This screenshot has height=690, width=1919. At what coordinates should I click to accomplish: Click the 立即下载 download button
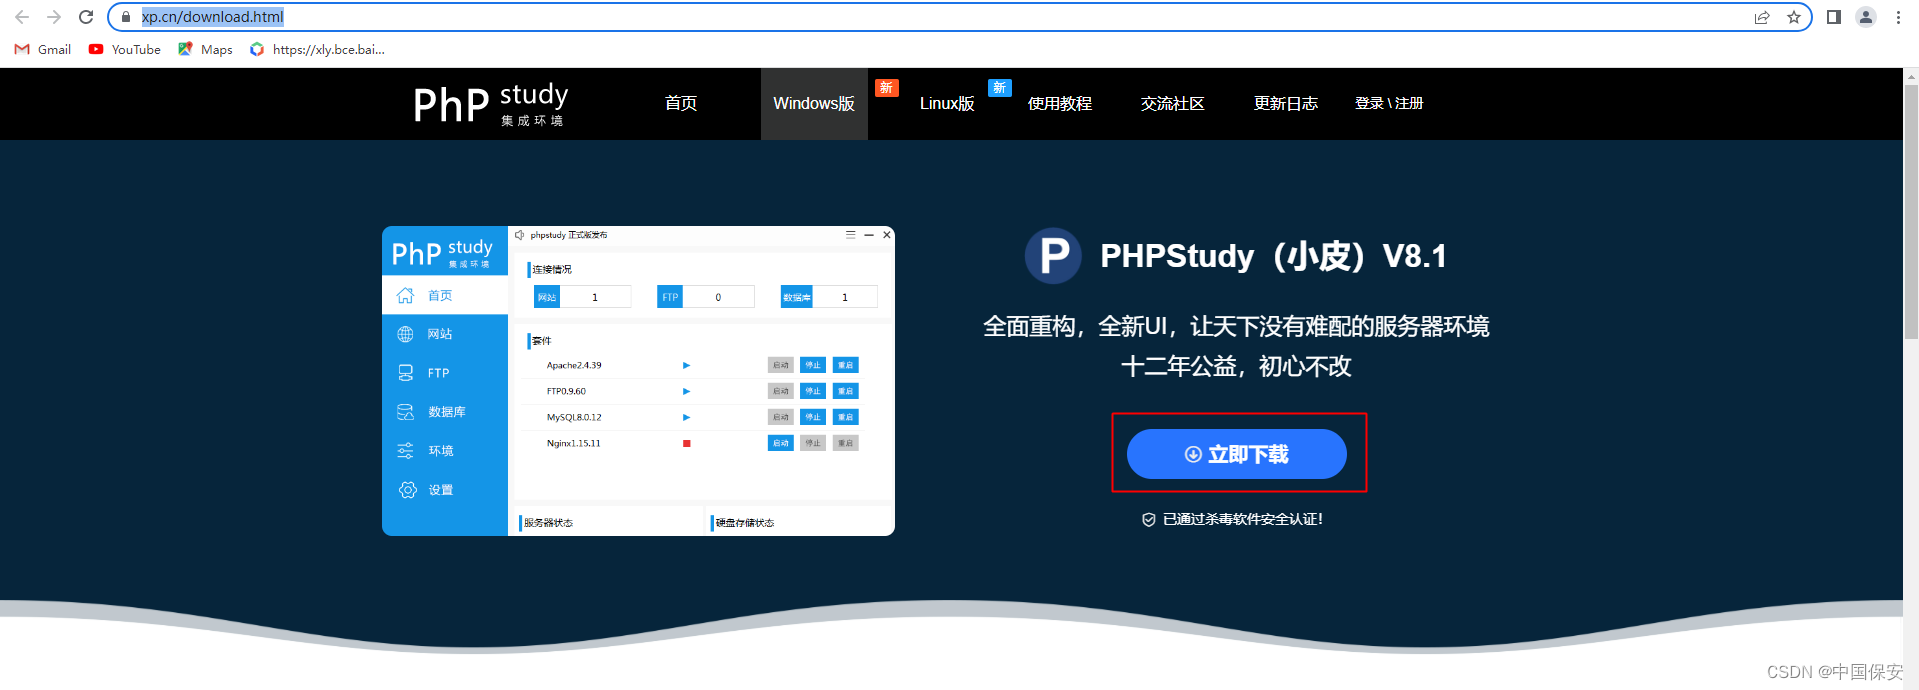click(1237, 454)
